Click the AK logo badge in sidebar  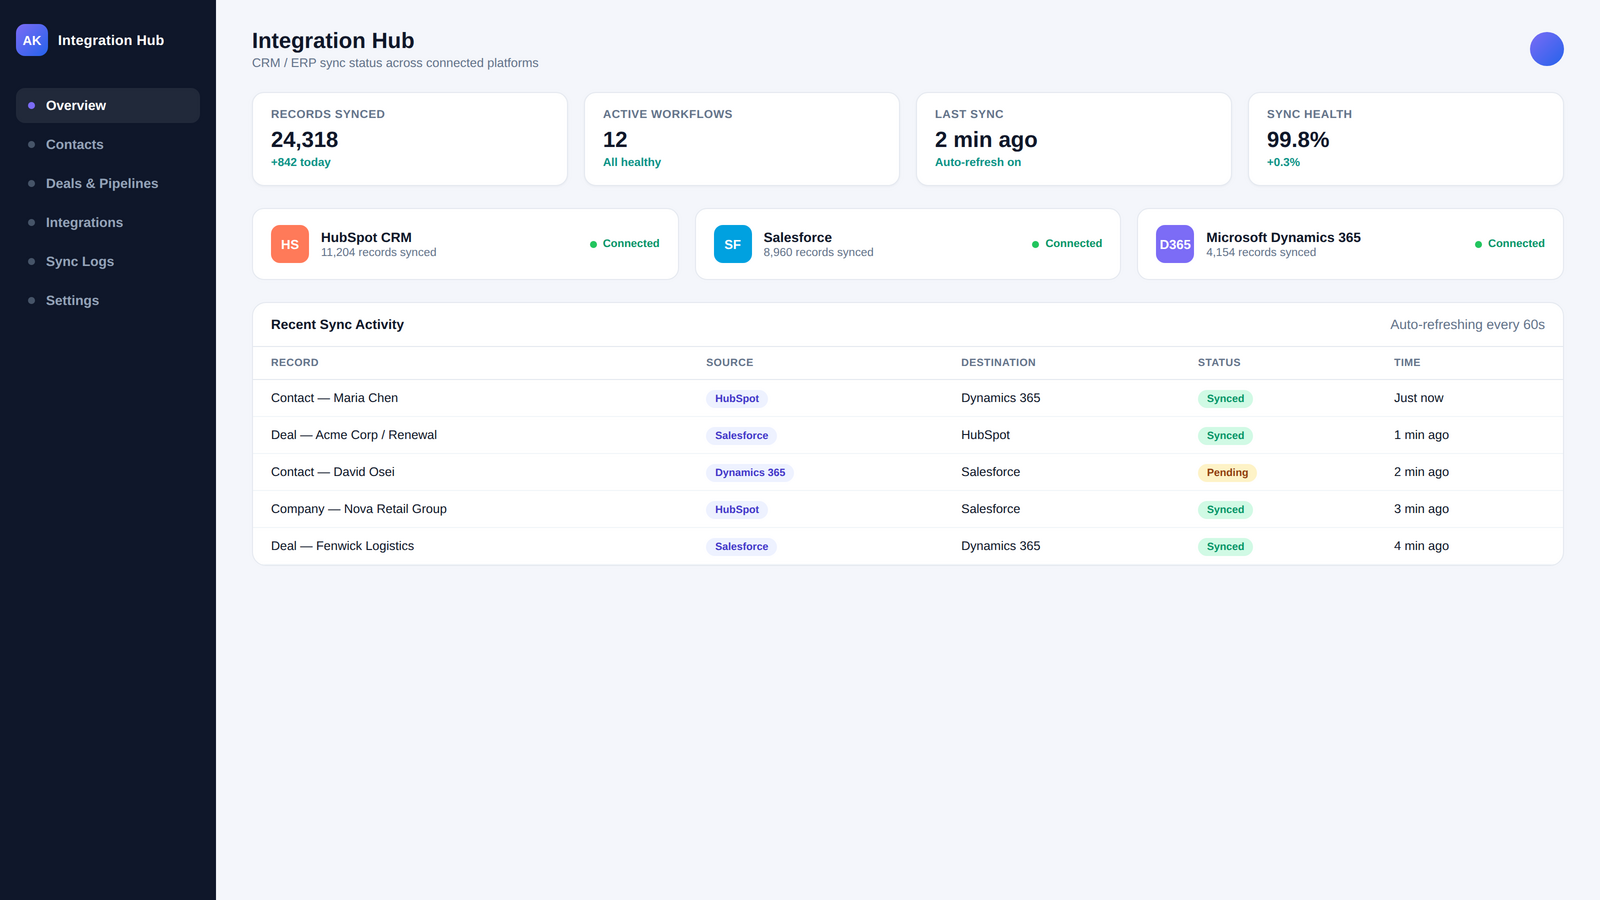pos(32,40)
